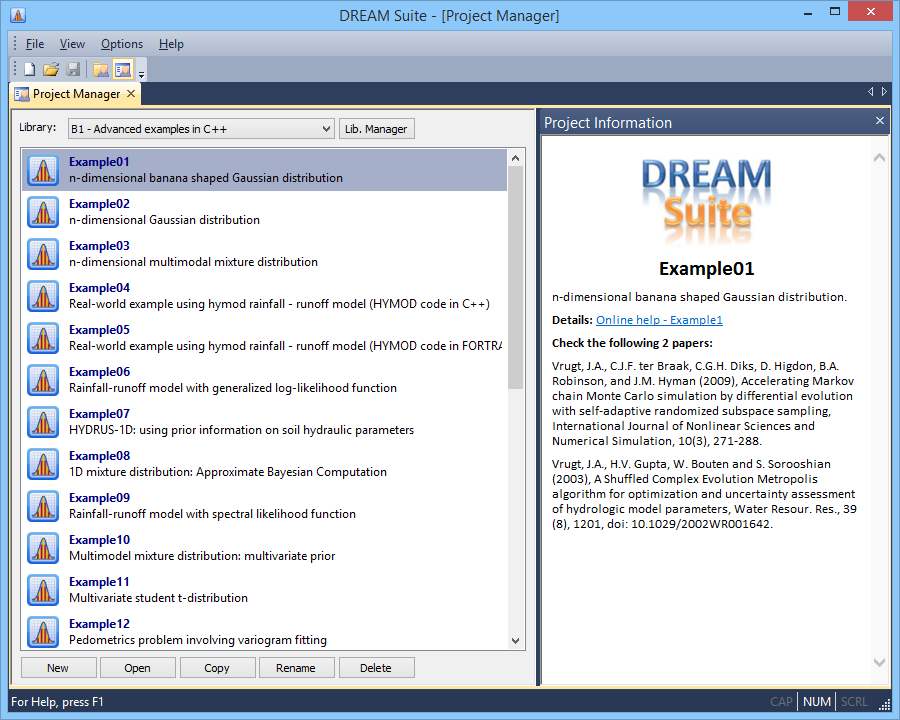Click 'Check the following 2 papers:' text

(x=633, y=343)
